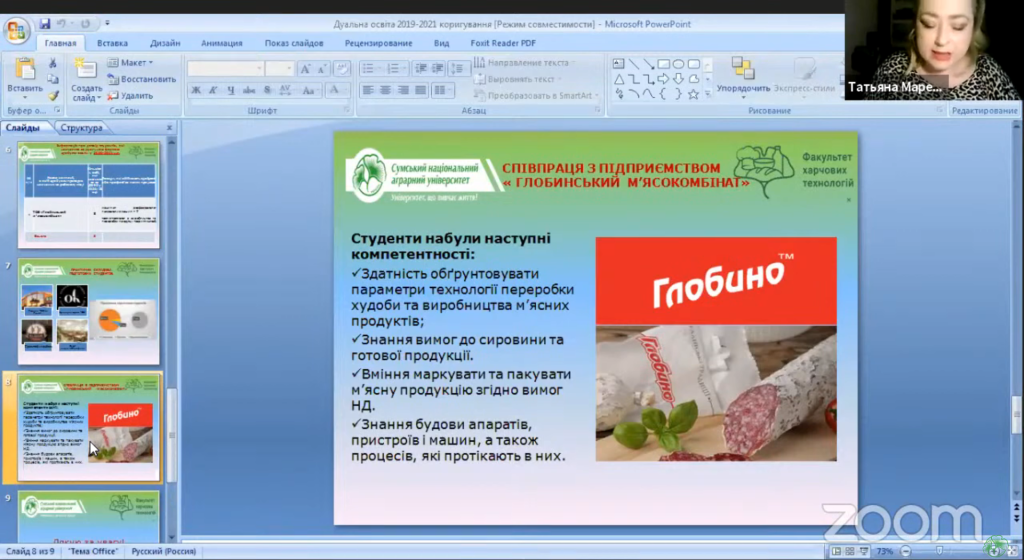
Task: Save the presentation via quick access toolbar
Action: click(45, 23)
